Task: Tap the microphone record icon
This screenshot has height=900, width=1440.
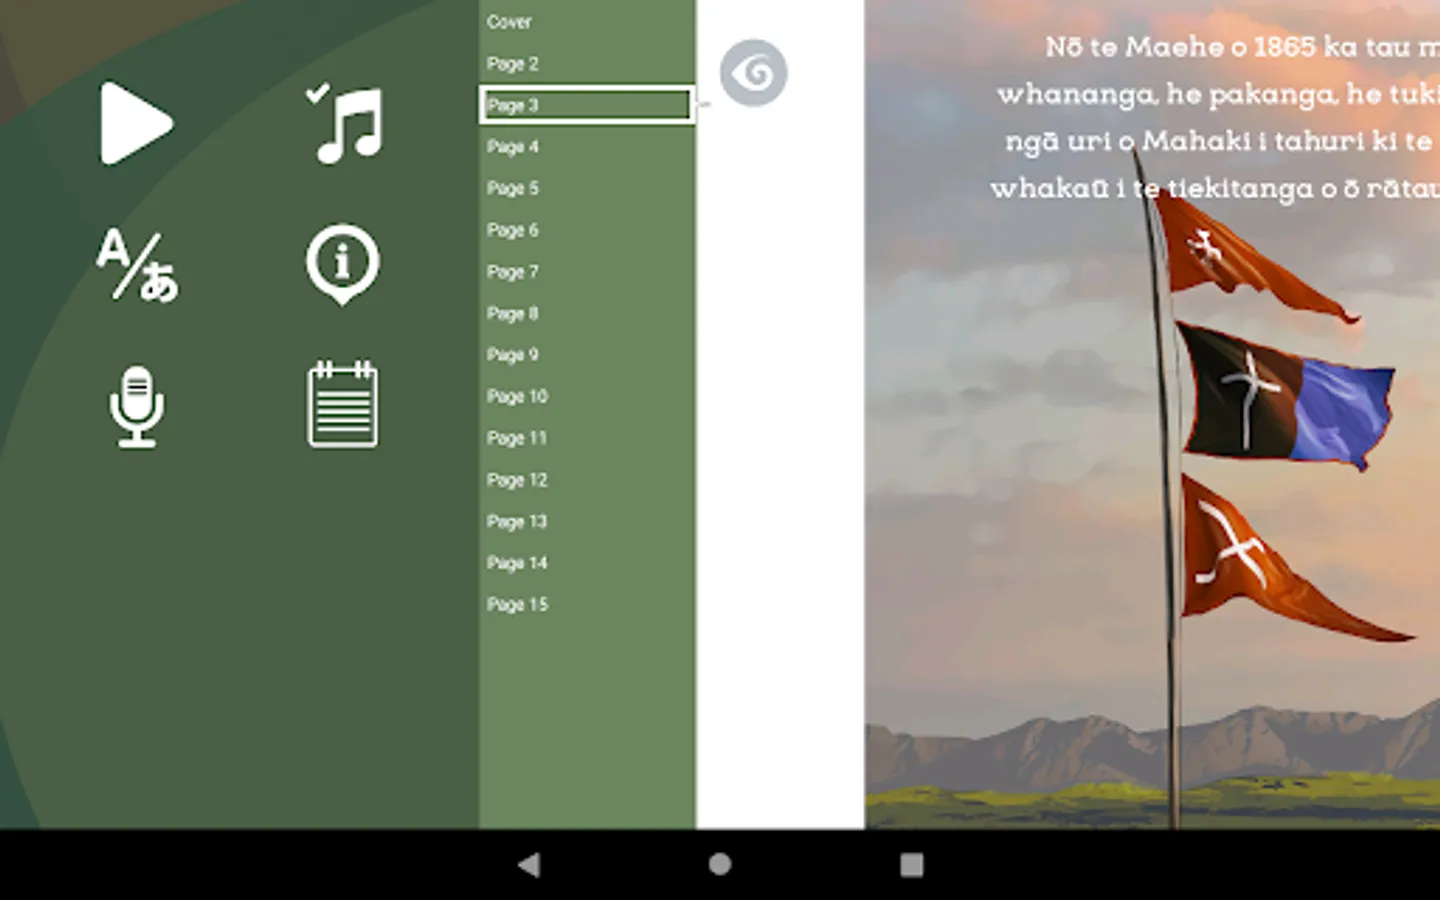Action: pos(137,405)
